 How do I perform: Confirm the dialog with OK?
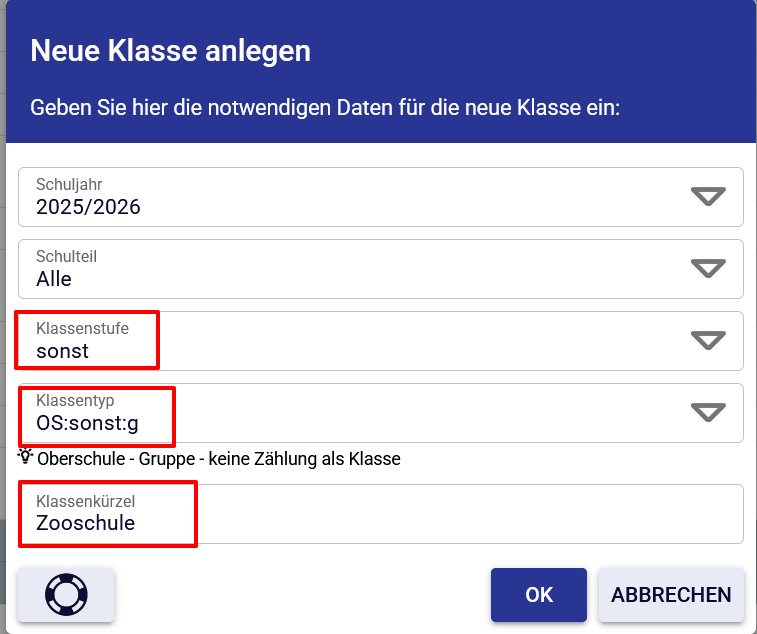point(538,595)
